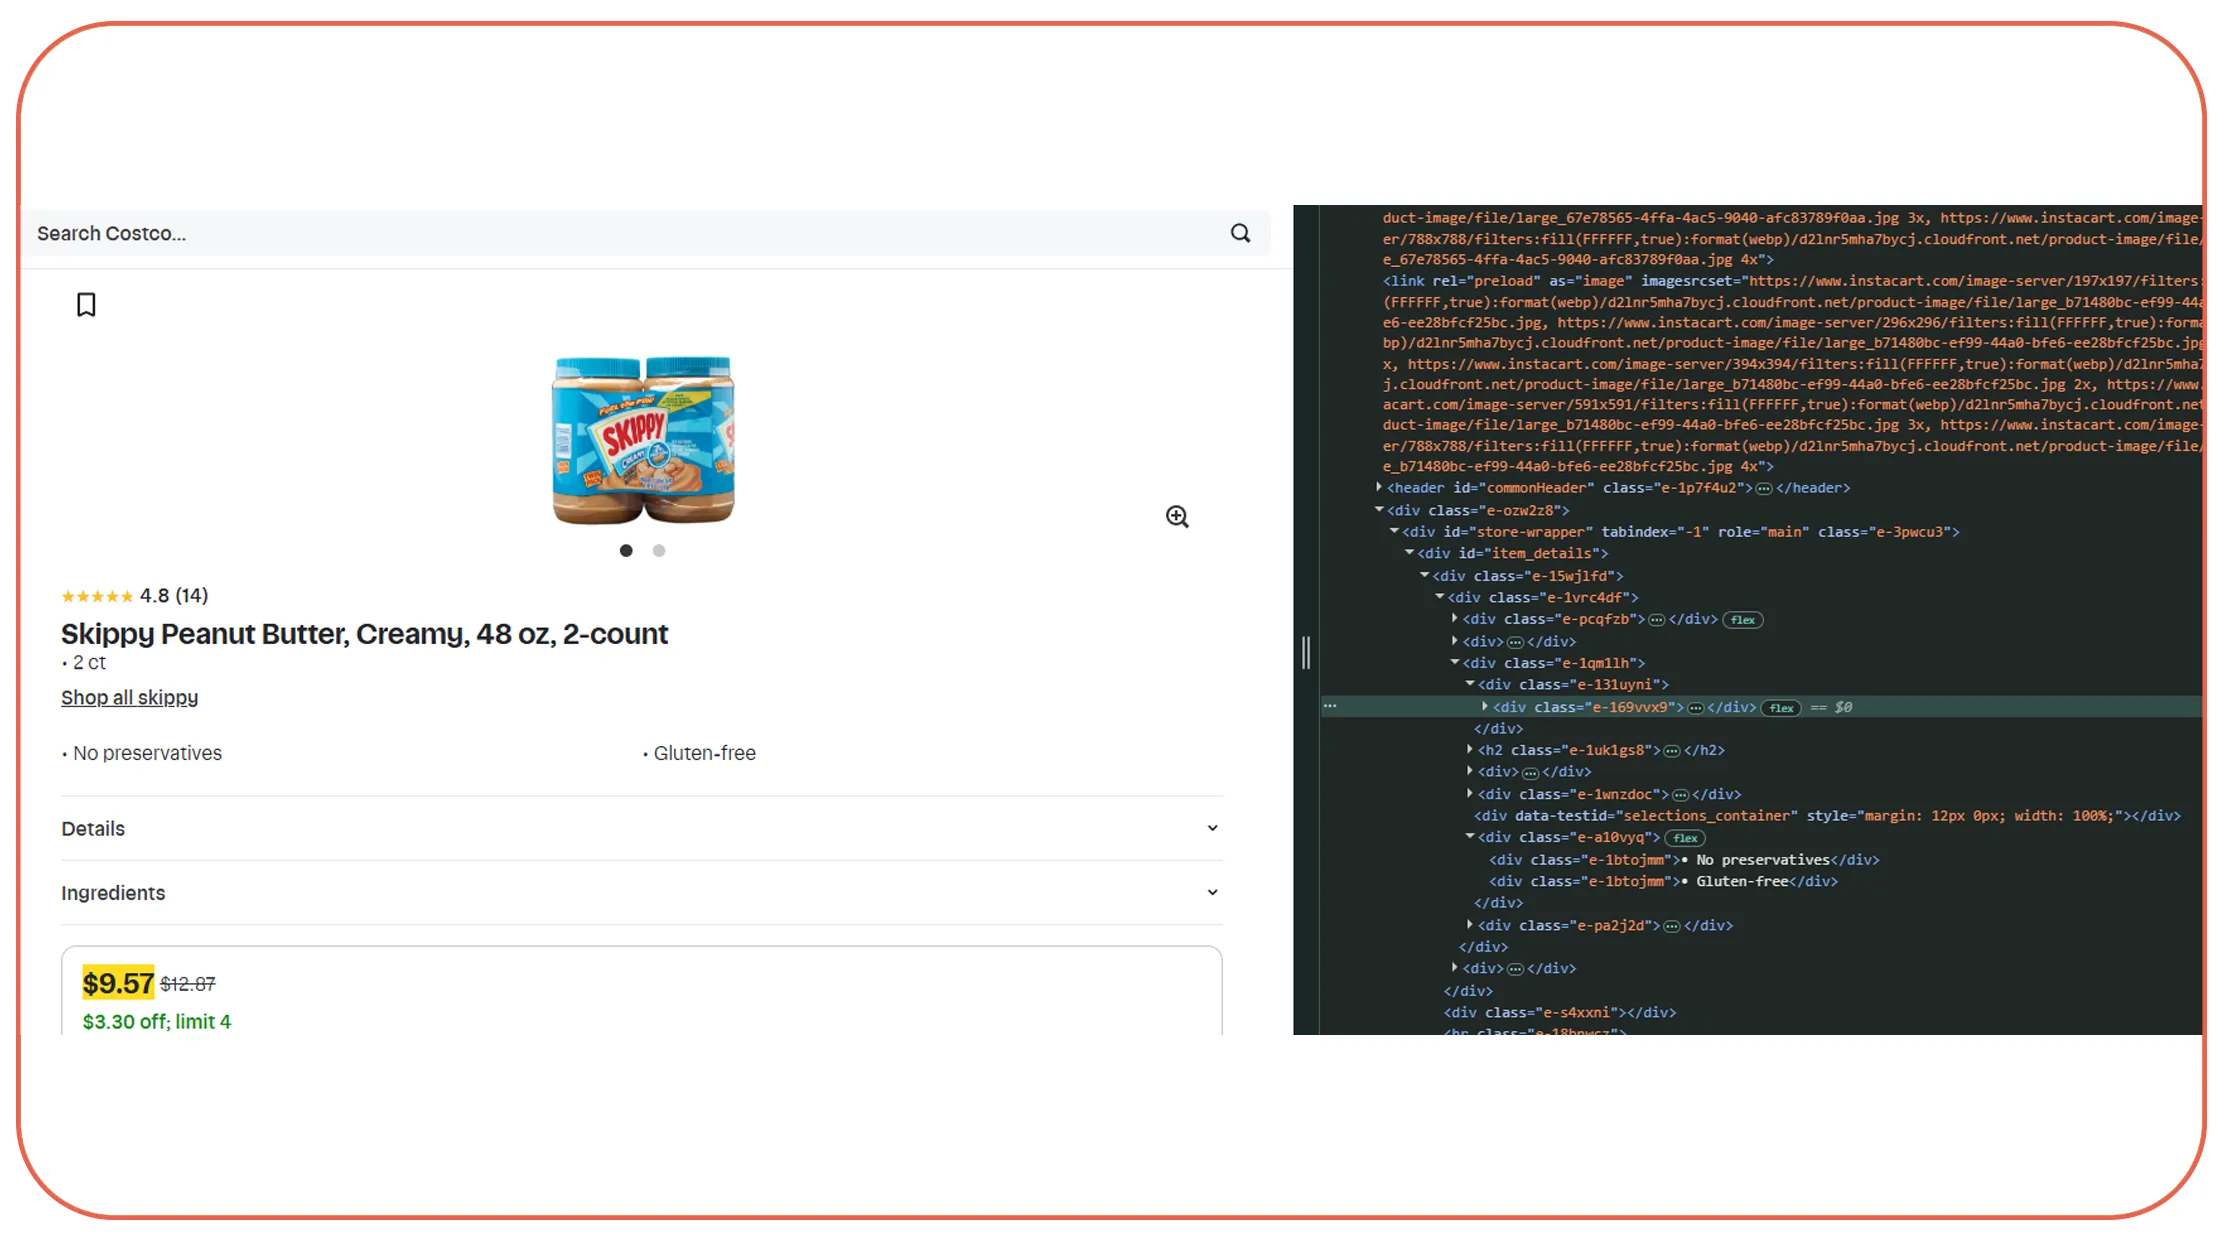
Task: Click the ellipsis badge in div e-pcqfzb
Action: [x=1656, y=620]
